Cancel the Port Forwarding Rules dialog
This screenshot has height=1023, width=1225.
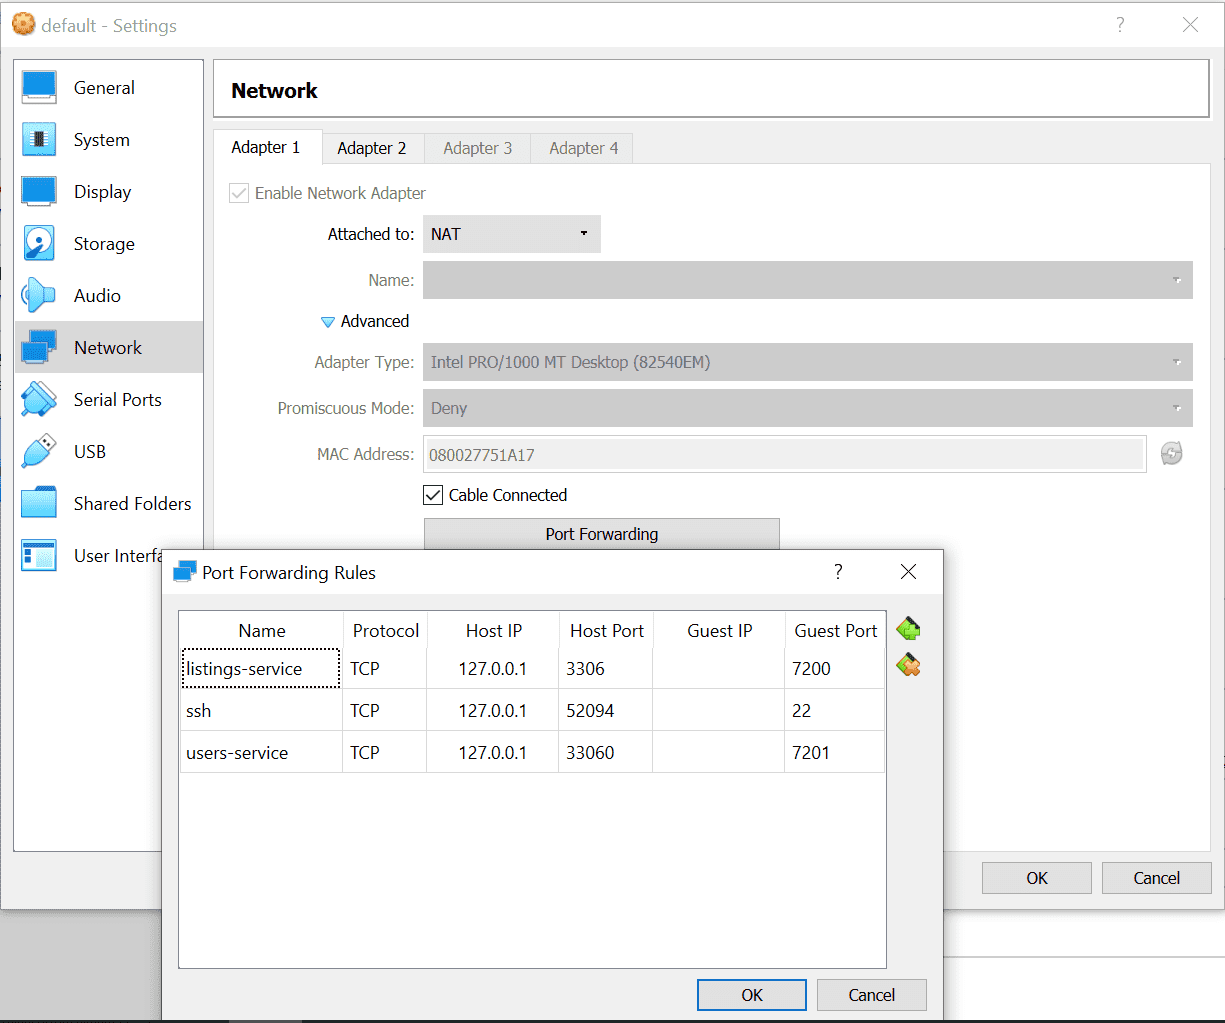(872, 995)
